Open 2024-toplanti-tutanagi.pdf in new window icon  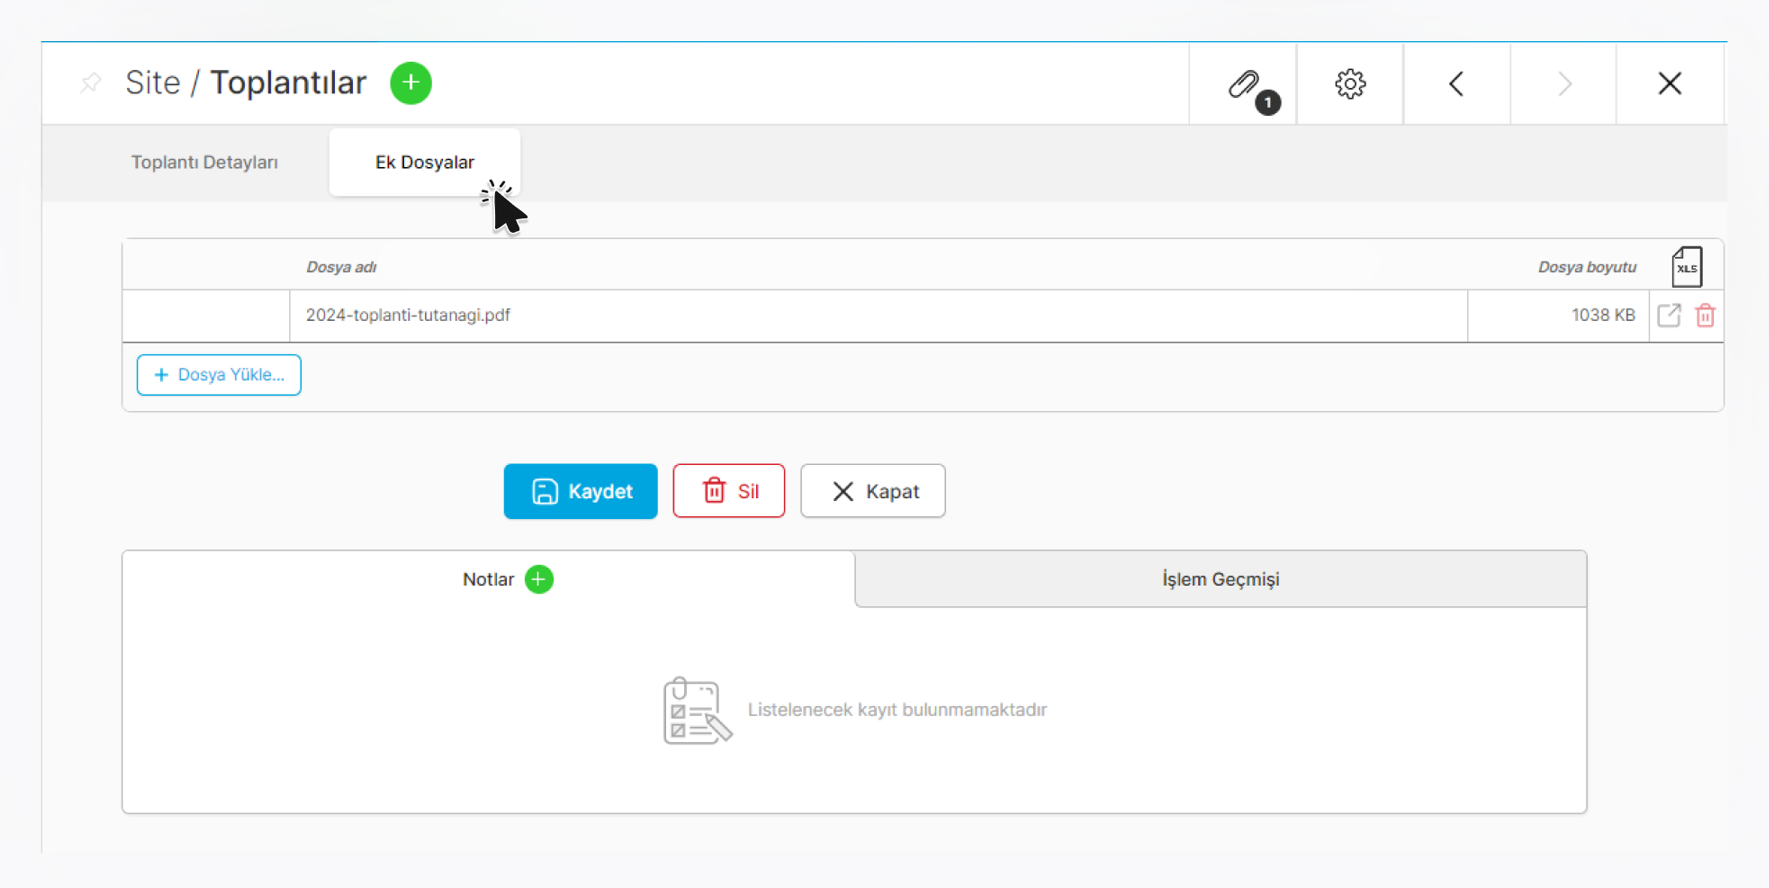tap(1669, 315)
